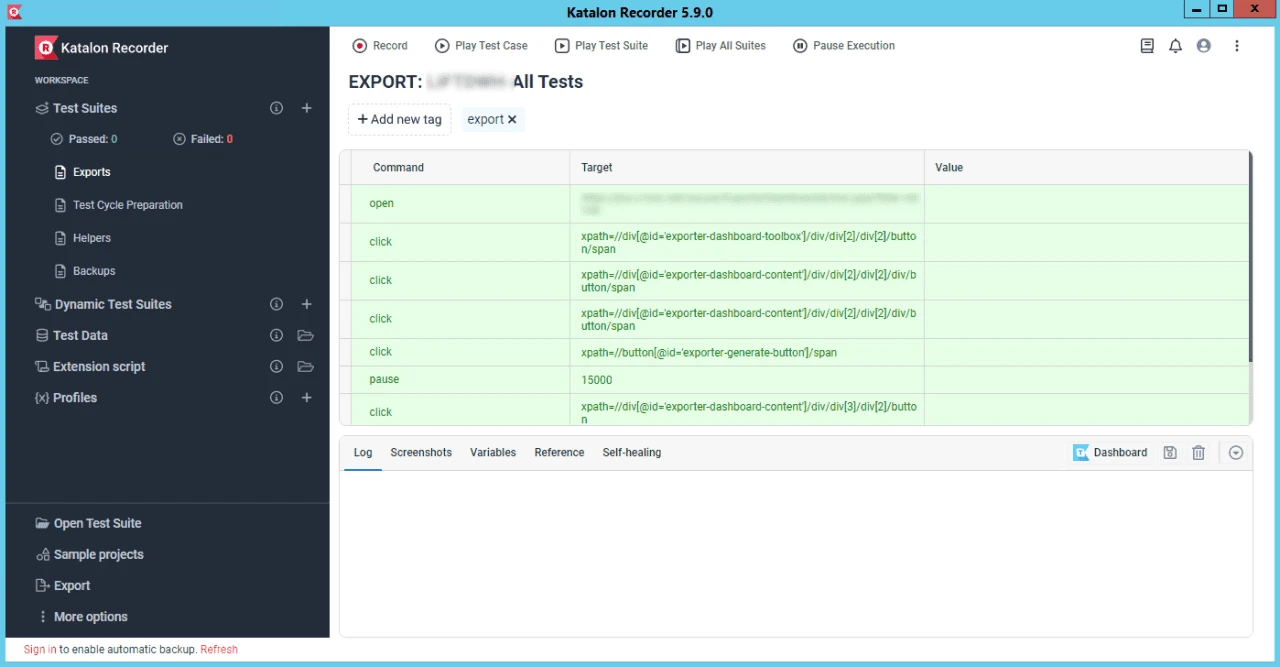Open notifications bell icon

(x=1175, y=46)
